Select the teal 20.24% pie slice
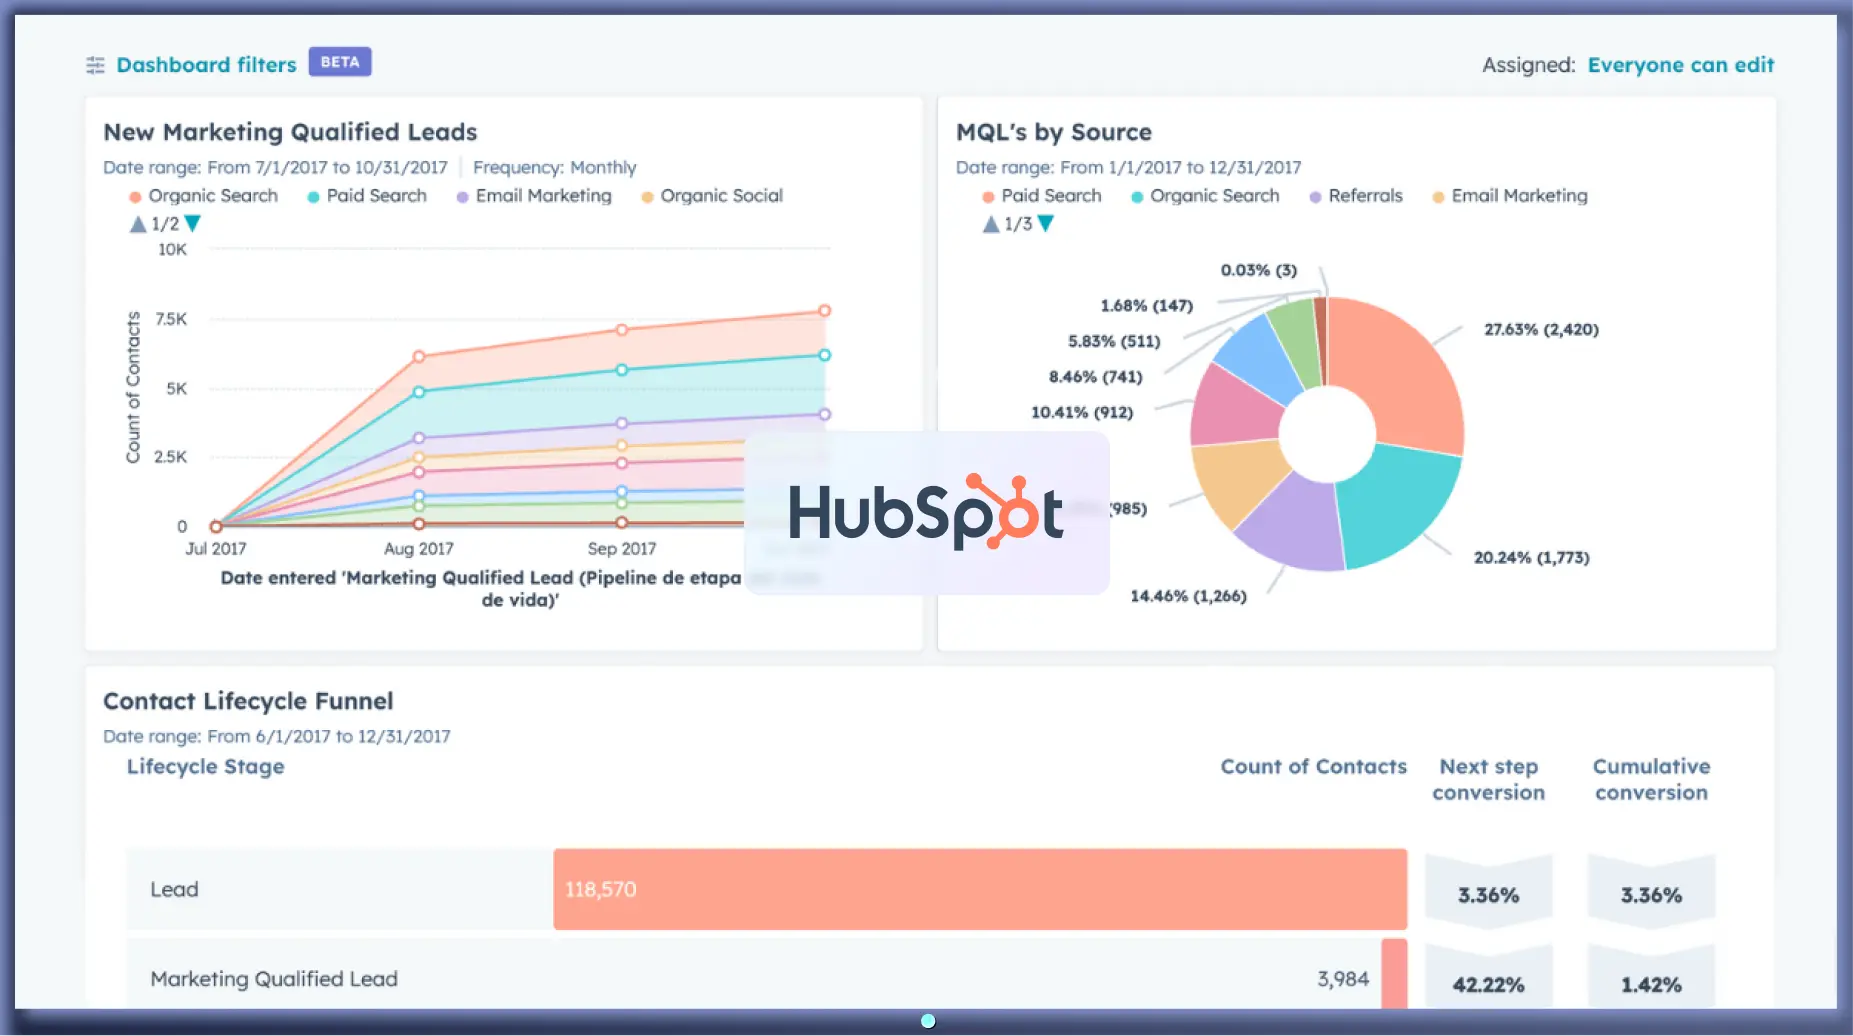Image resolution: width=1853 pixels, height=1036 pixels. 1400,505
